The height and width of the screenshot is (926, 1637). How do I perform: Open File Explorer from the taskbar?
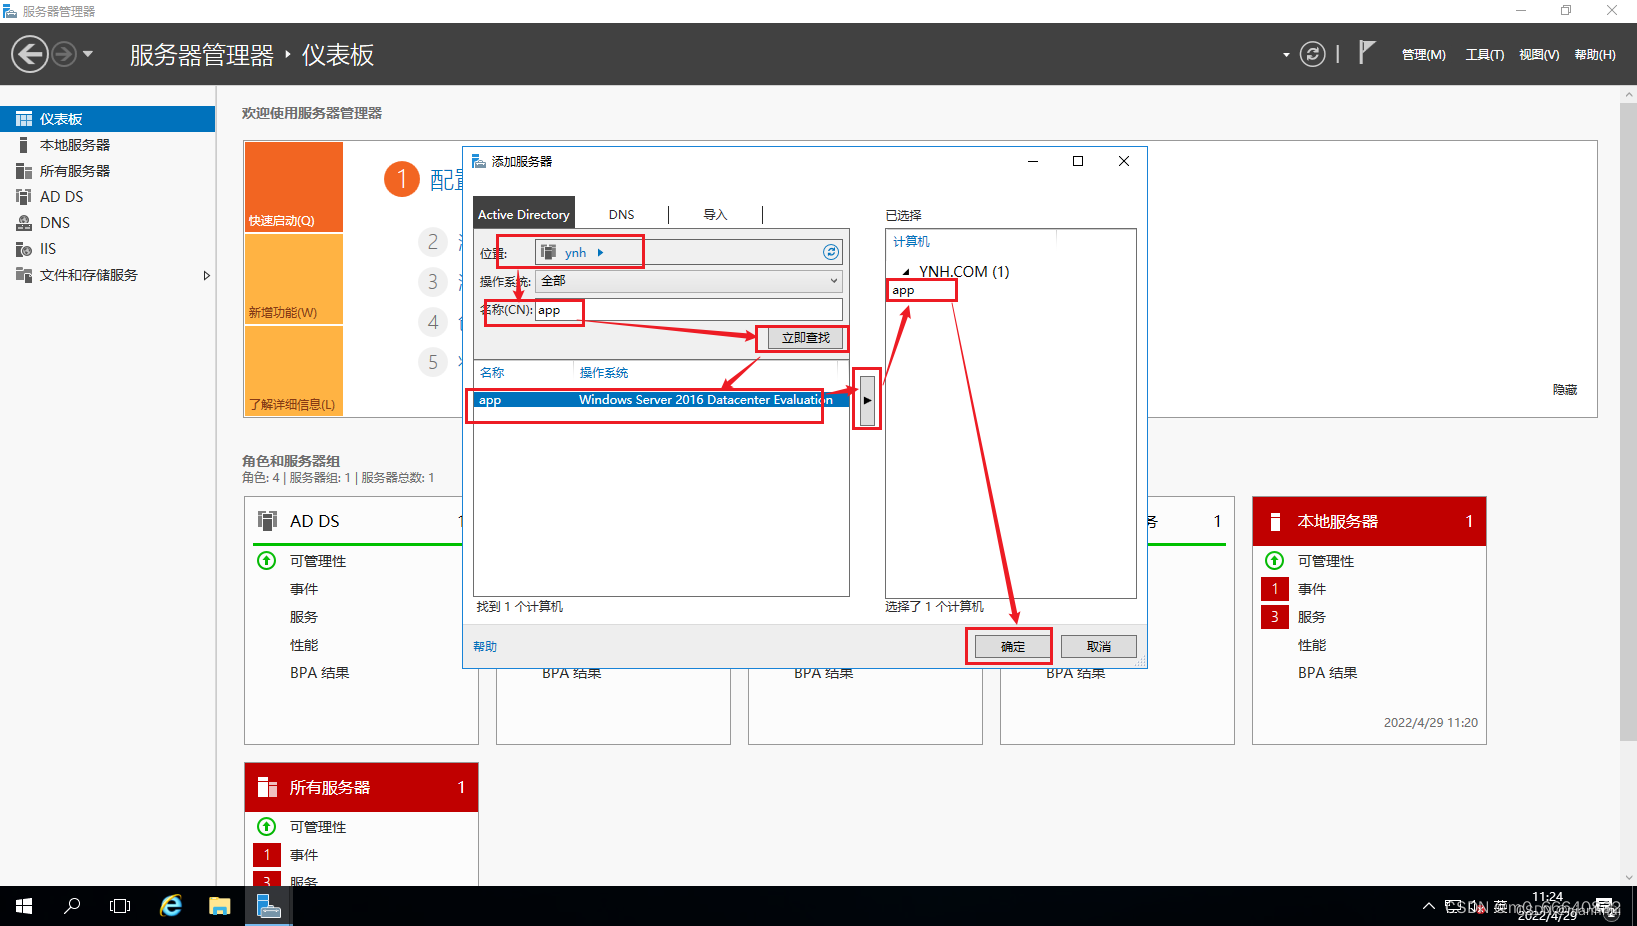click(220, 906)
